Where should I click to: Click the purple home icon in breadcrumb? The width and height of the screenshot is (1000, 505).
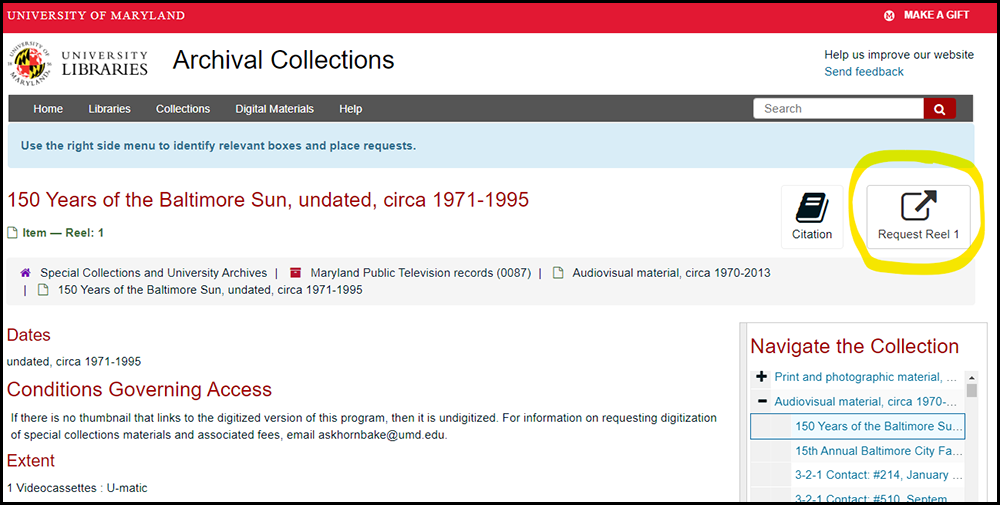click(26, 273)
